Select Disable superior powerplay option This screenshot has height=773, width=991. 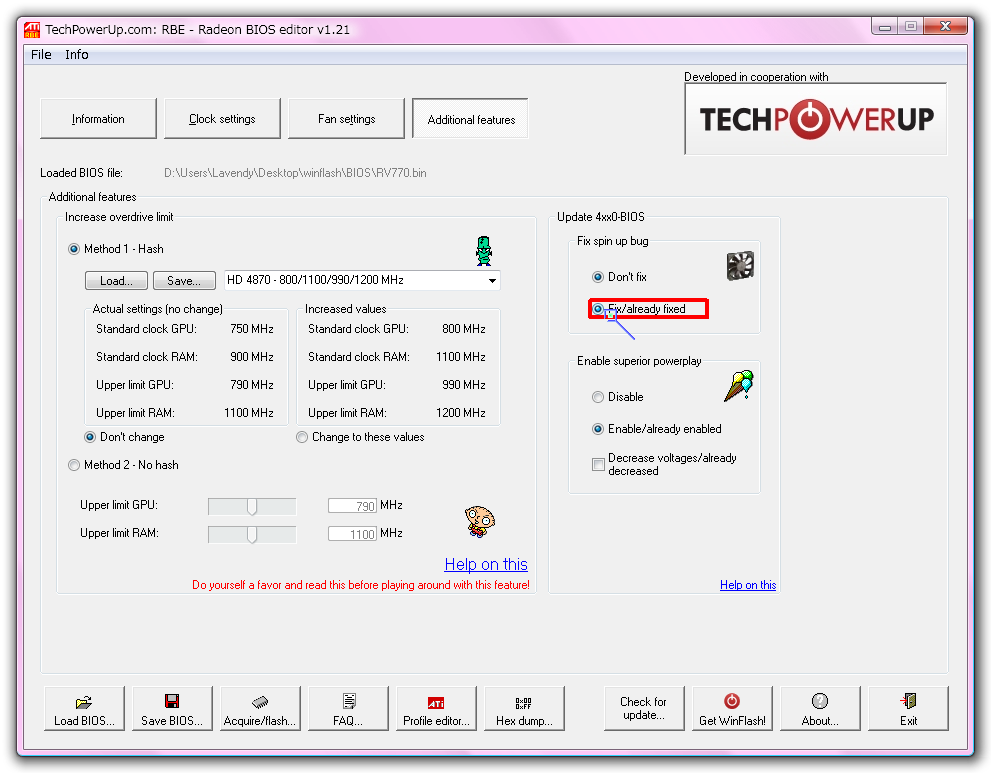click(x=598, y=397)
